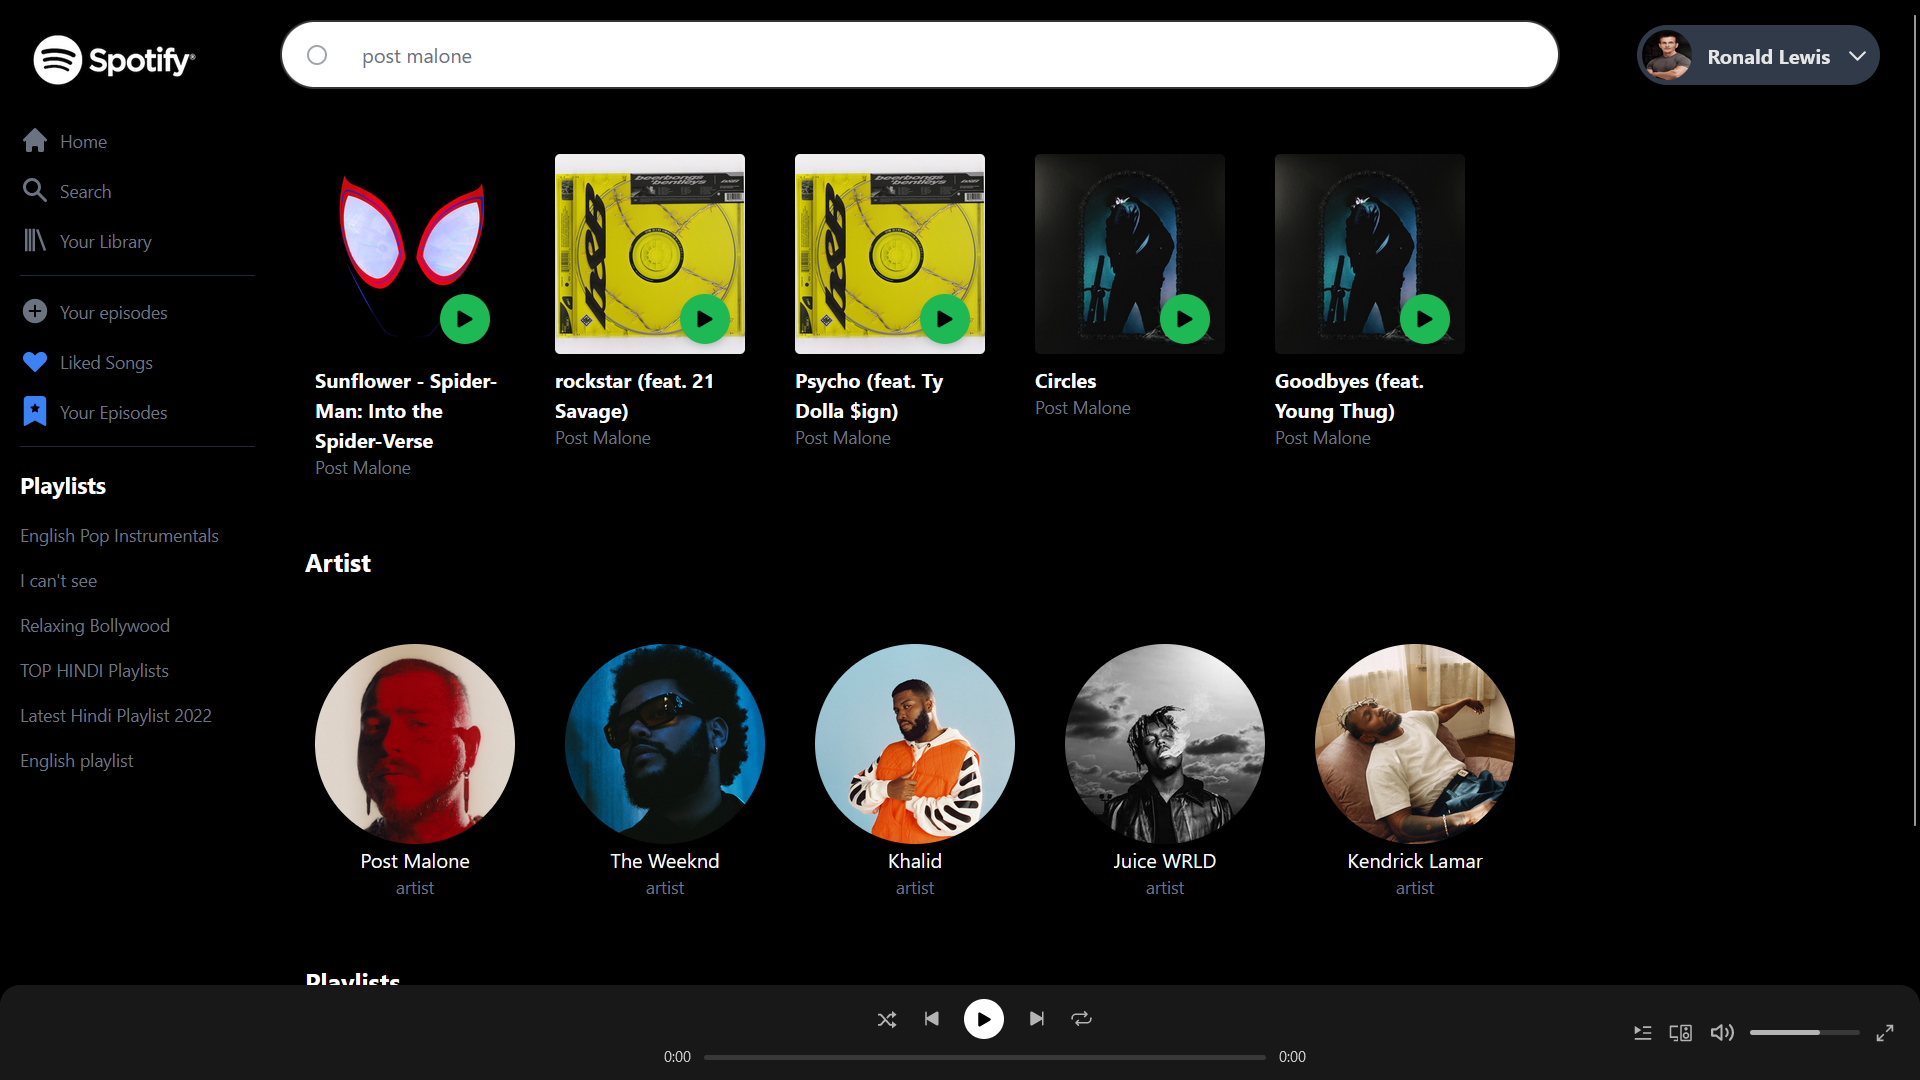The image size is (1920, 1080).
Task: Open Search from the sidebar icon
Action: point(34,190)
